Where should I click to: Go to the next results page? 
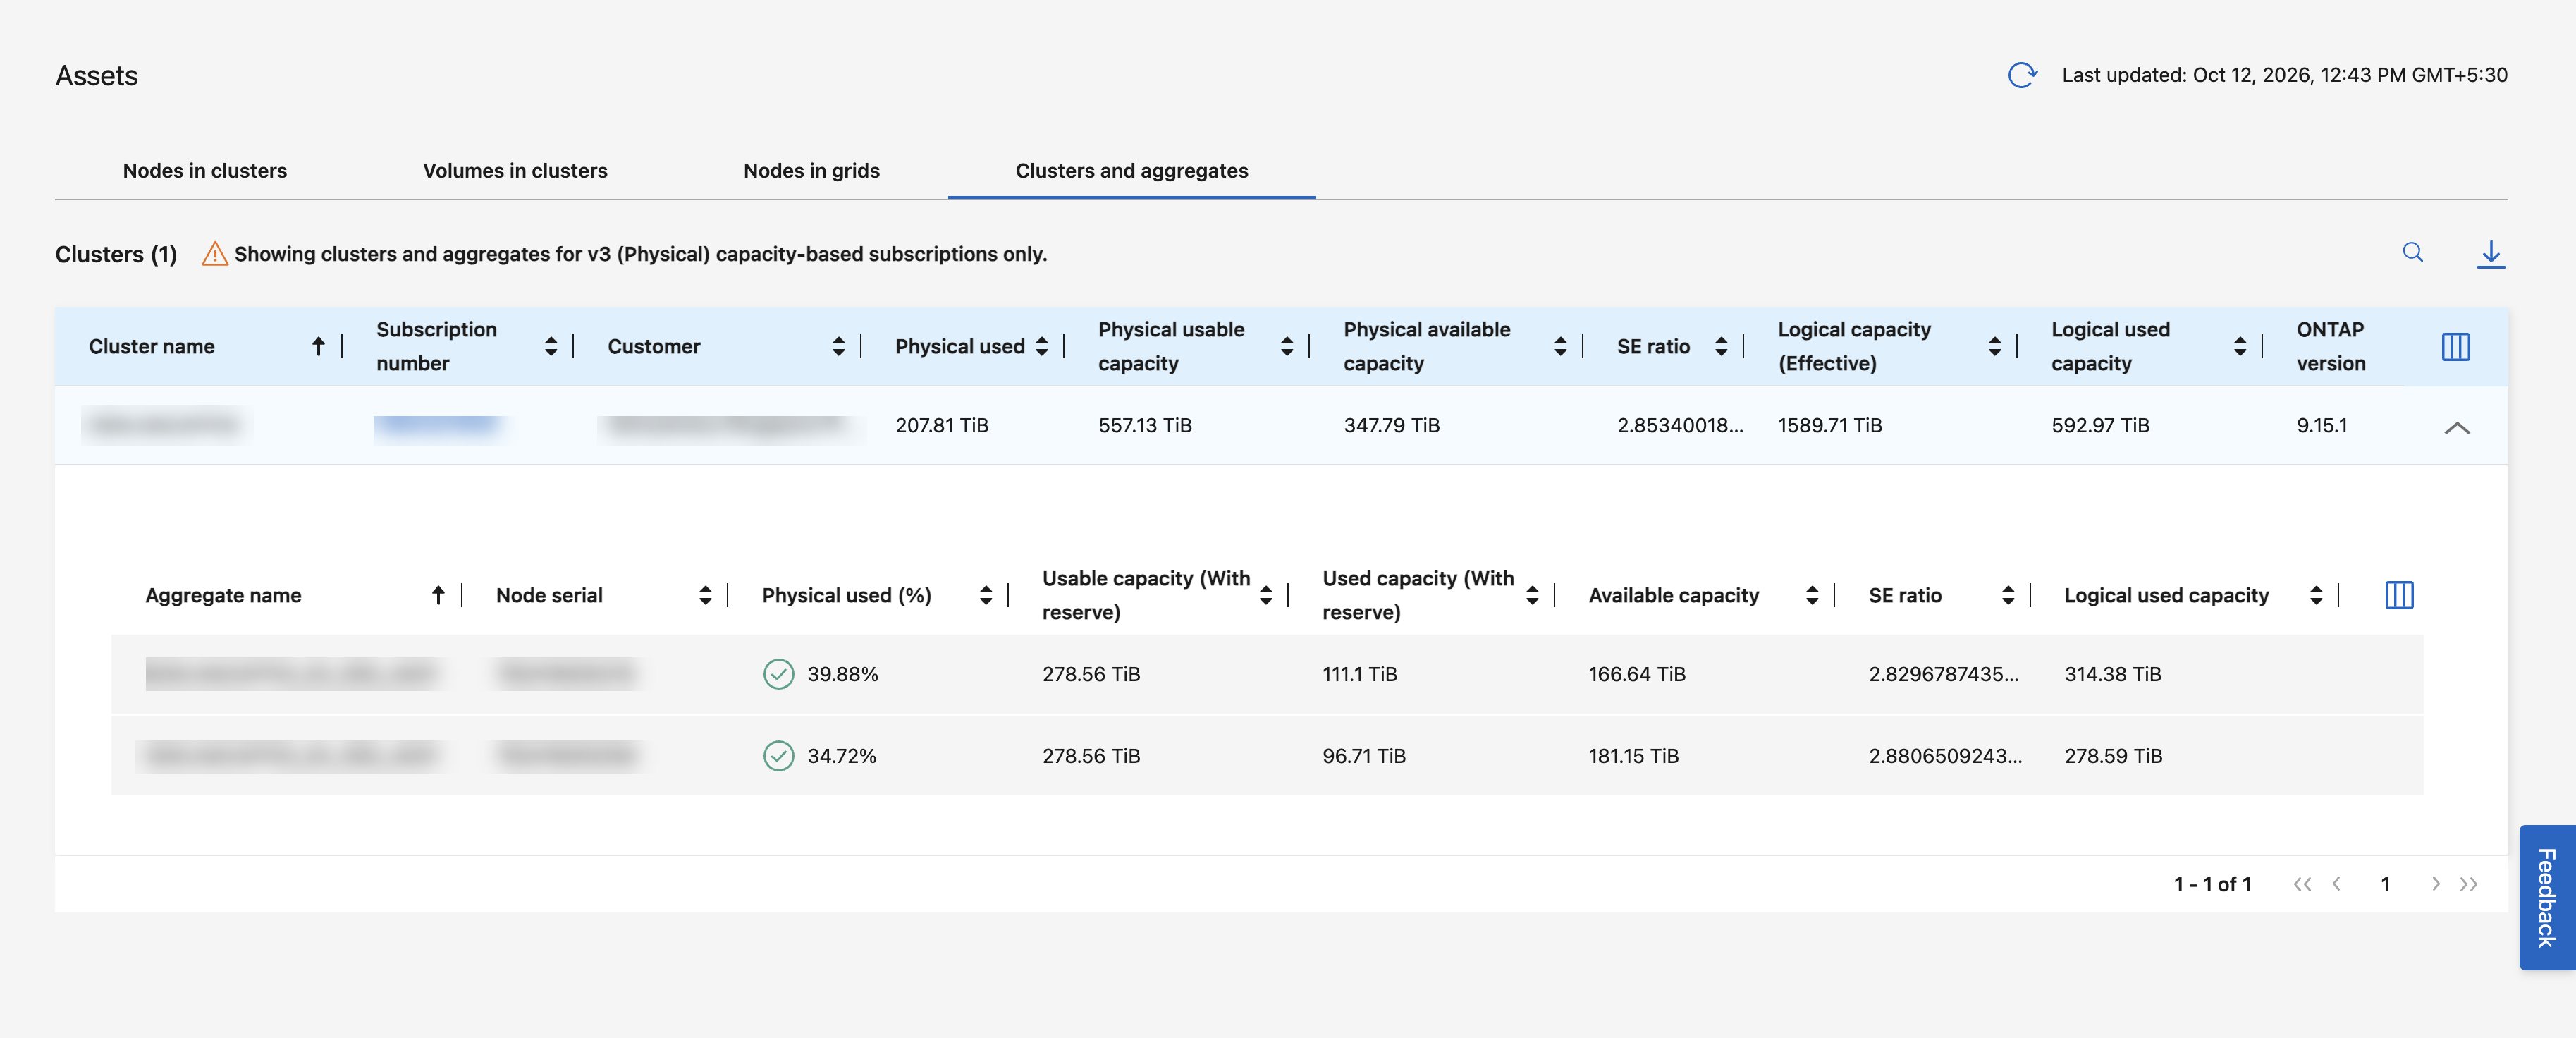[2435, 884]
